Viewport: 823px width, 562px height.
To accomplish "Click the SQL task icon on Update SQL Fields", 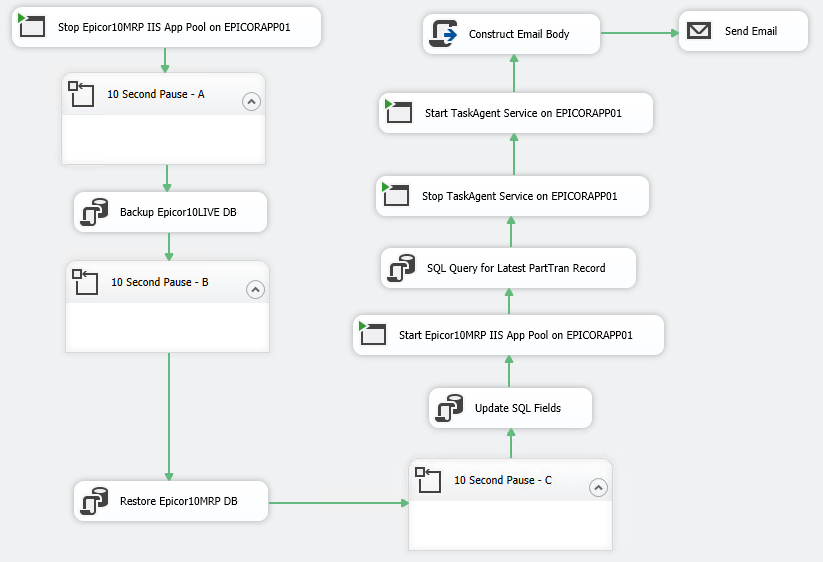I will click(449, 408).
